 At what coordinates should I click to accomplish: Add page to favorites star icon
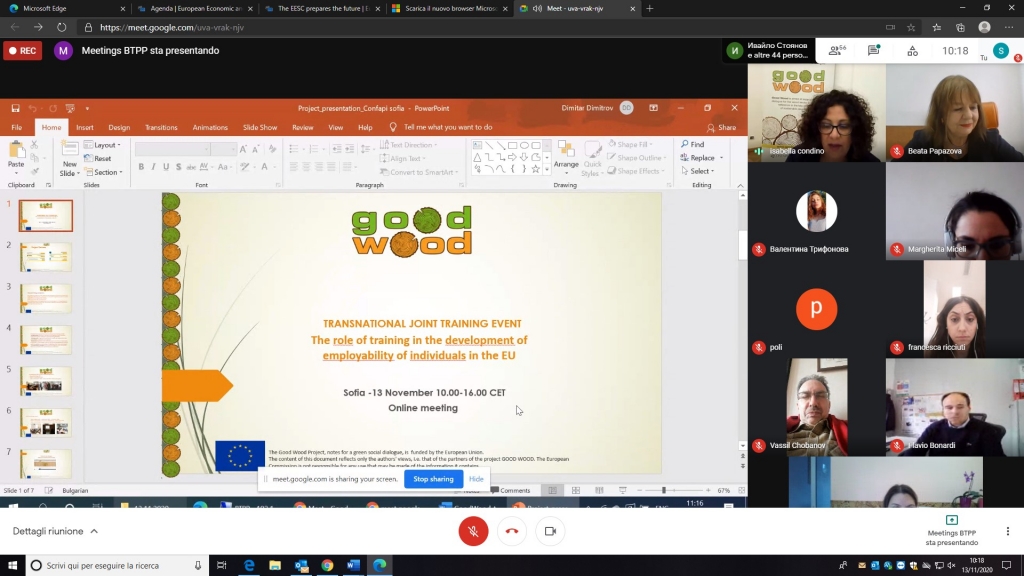[911, 27]
